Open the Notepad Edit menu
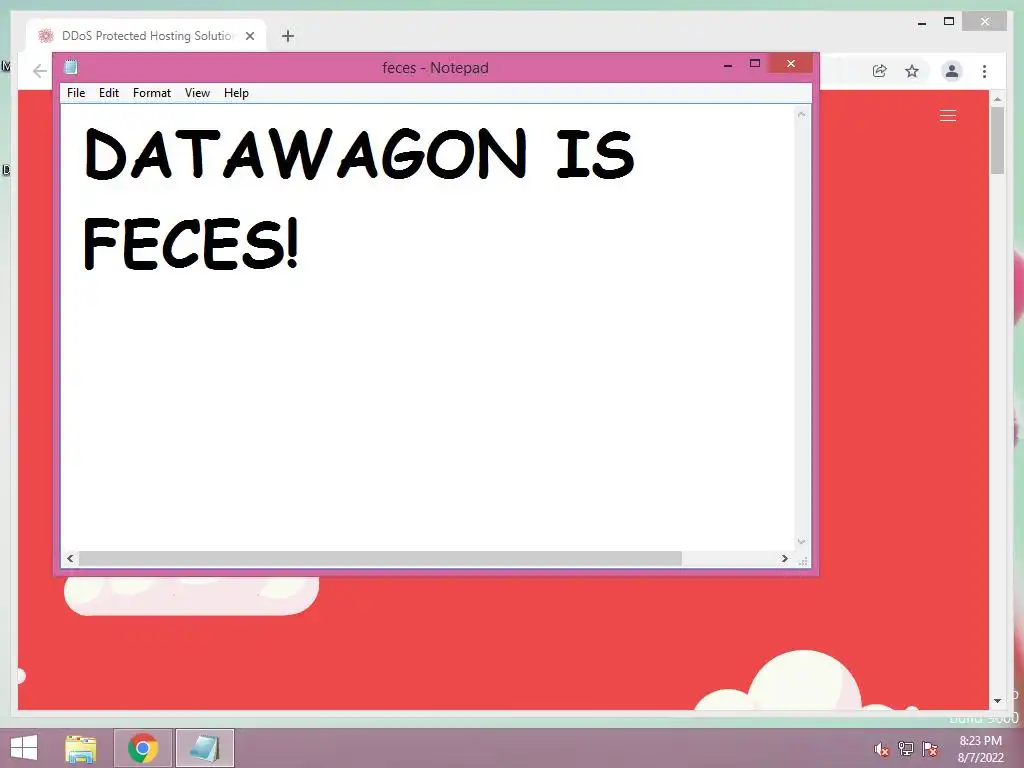The width and height of the screenshot is (1024, 768). [108, 93]
